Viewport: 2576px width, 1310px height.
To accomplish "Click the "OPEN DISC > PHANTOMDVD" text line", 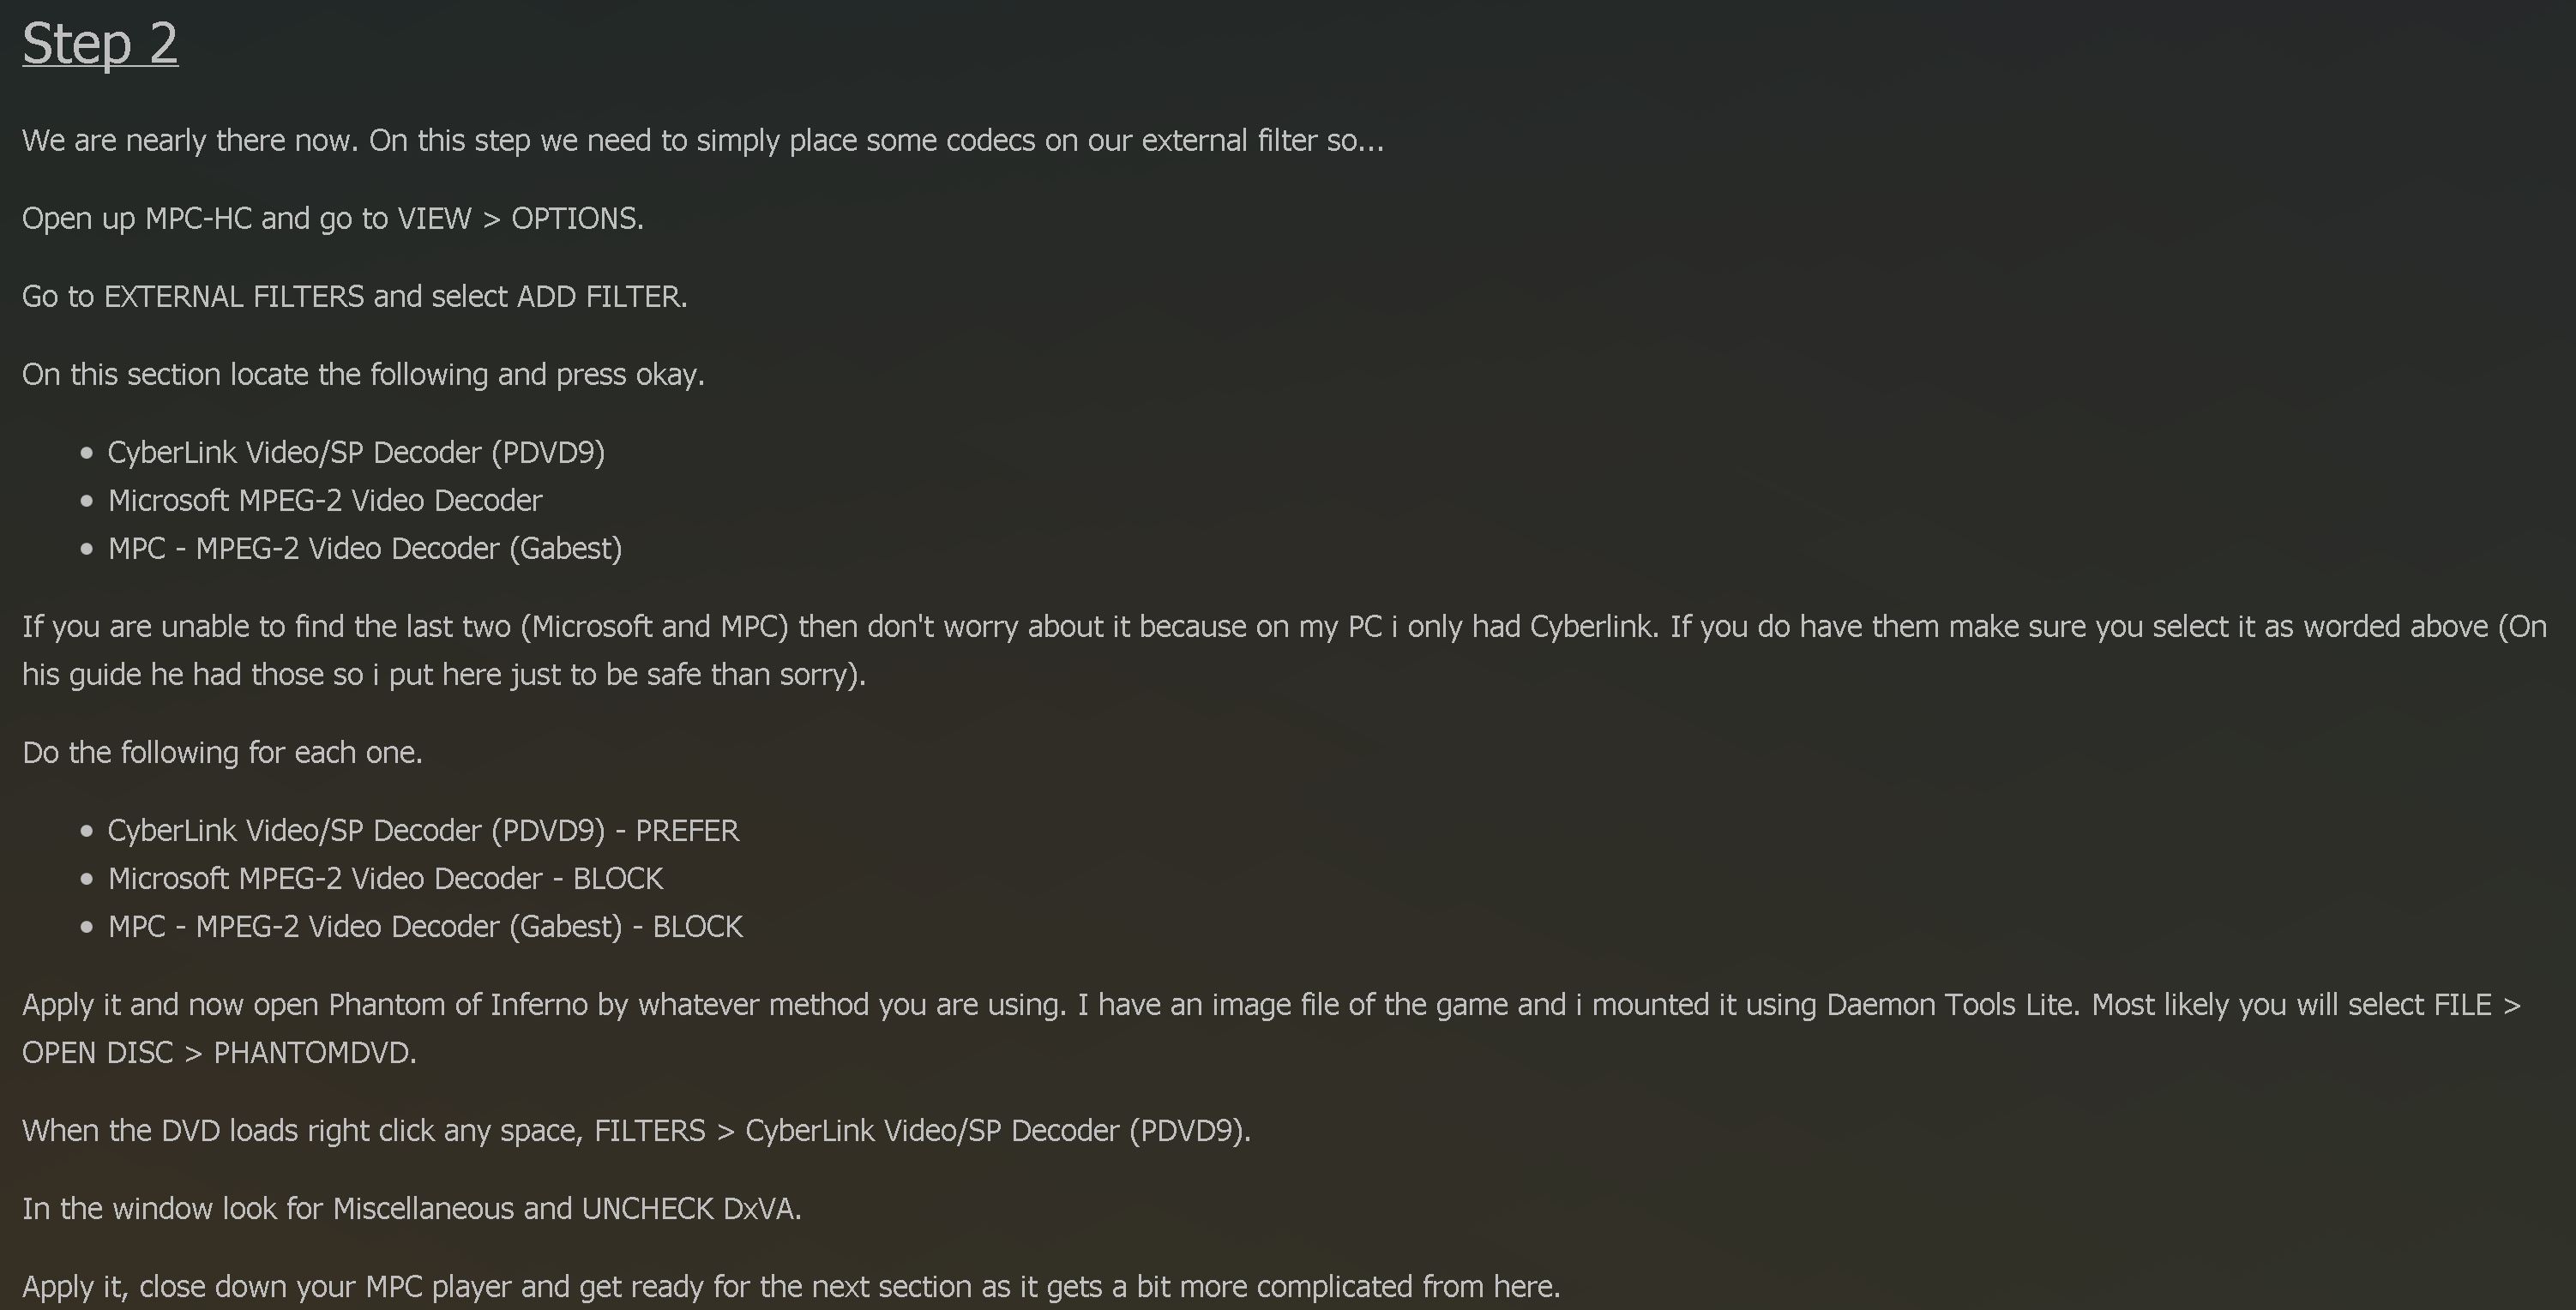I will (x=219, y=1052).
